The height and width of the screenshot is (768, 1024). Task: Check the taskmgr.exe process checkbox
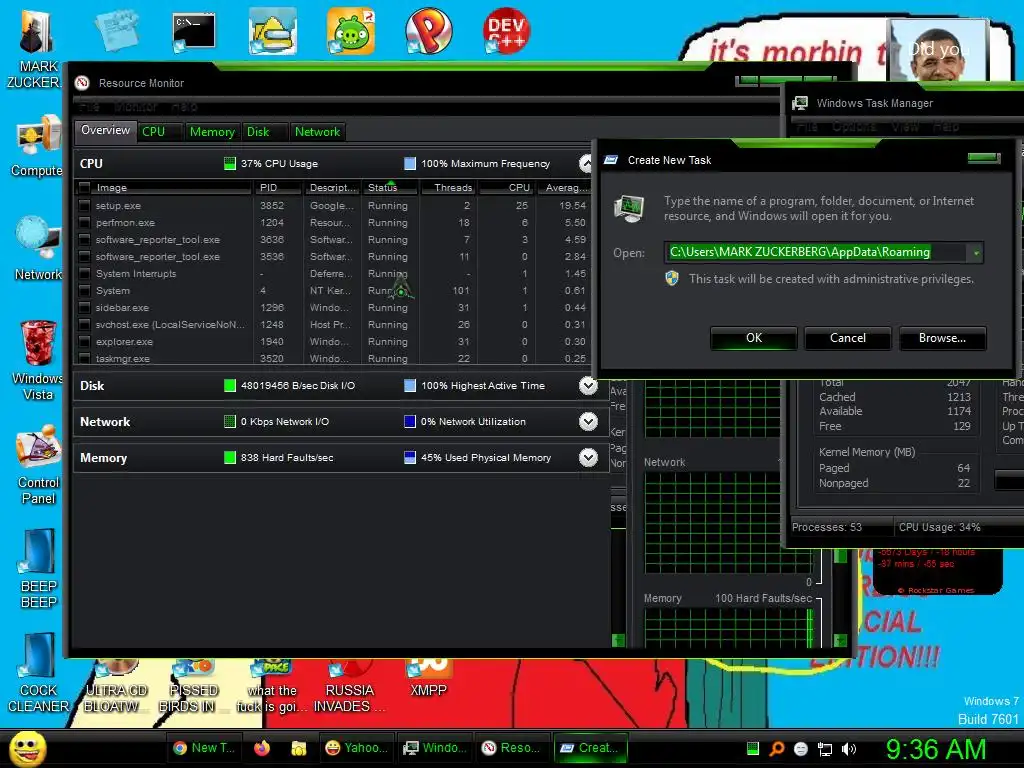(84, 358)
